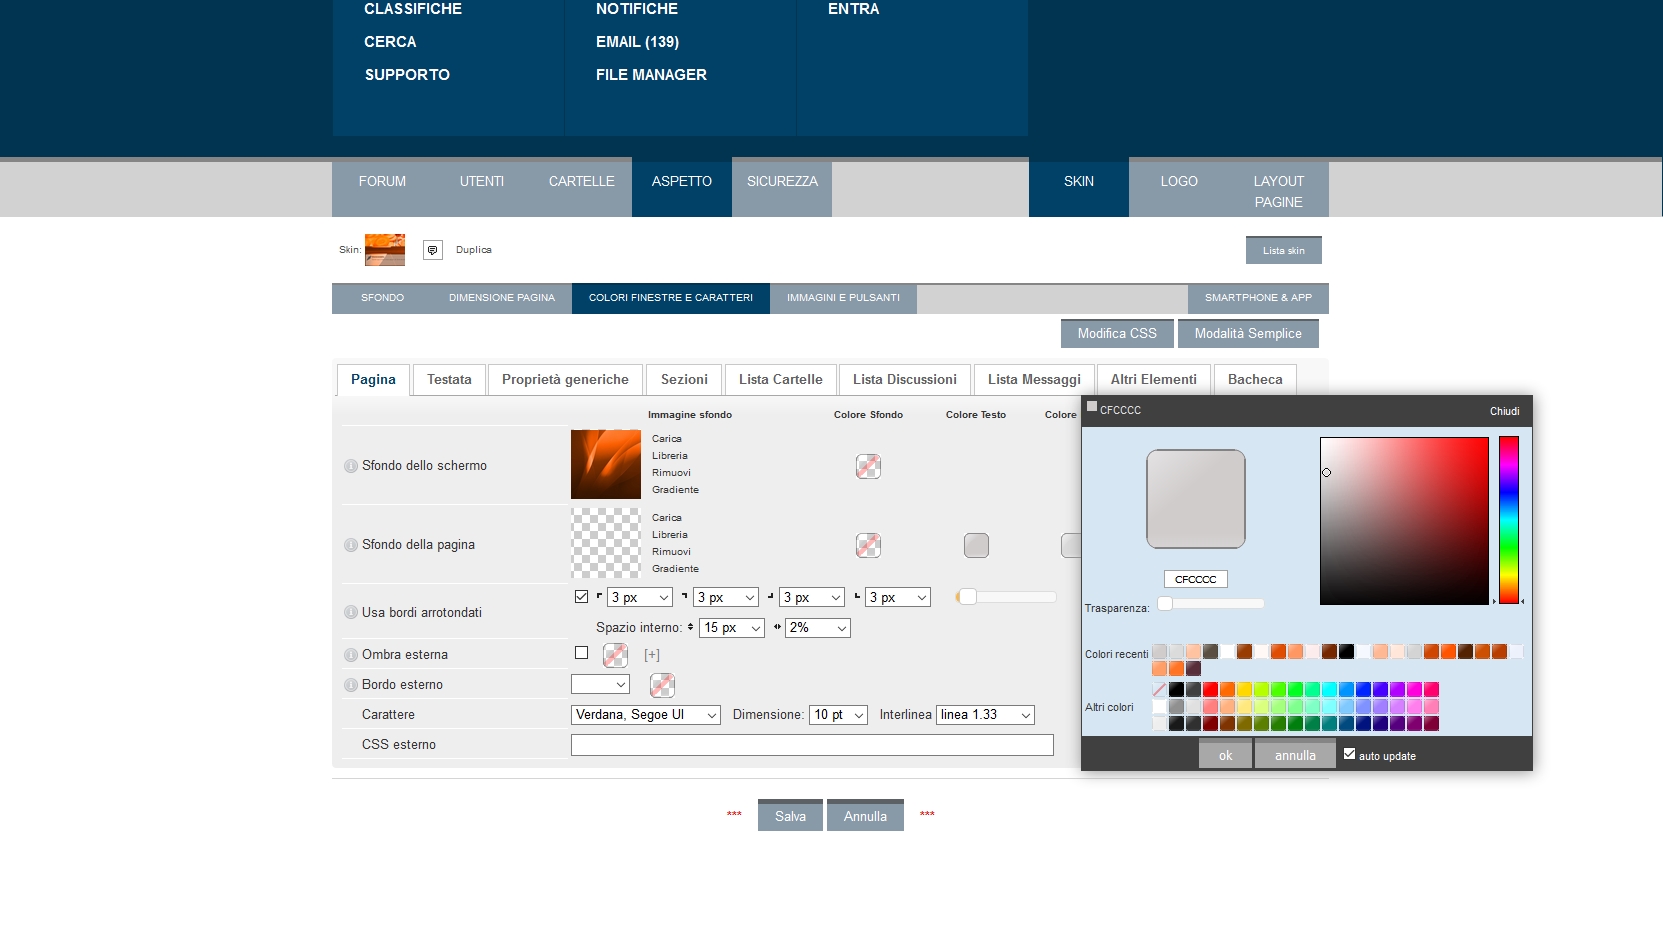
Task: Uncheck the Usa bordi arrotondati checkbox
Action: (581, 597)
